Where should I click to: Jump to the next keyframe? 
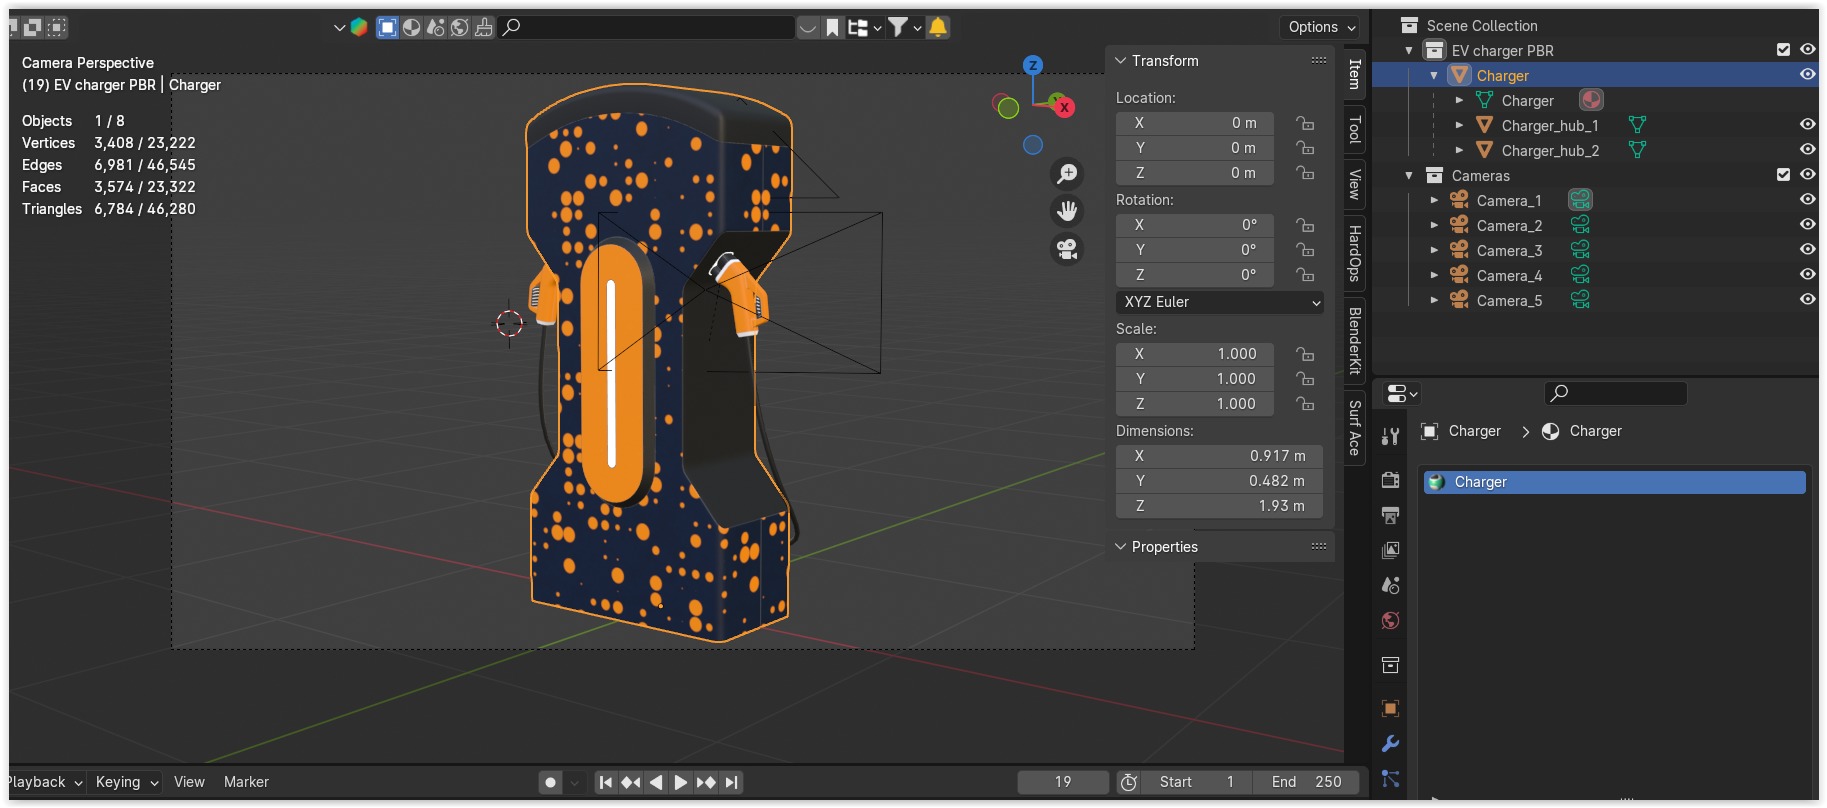coord(706,782)
